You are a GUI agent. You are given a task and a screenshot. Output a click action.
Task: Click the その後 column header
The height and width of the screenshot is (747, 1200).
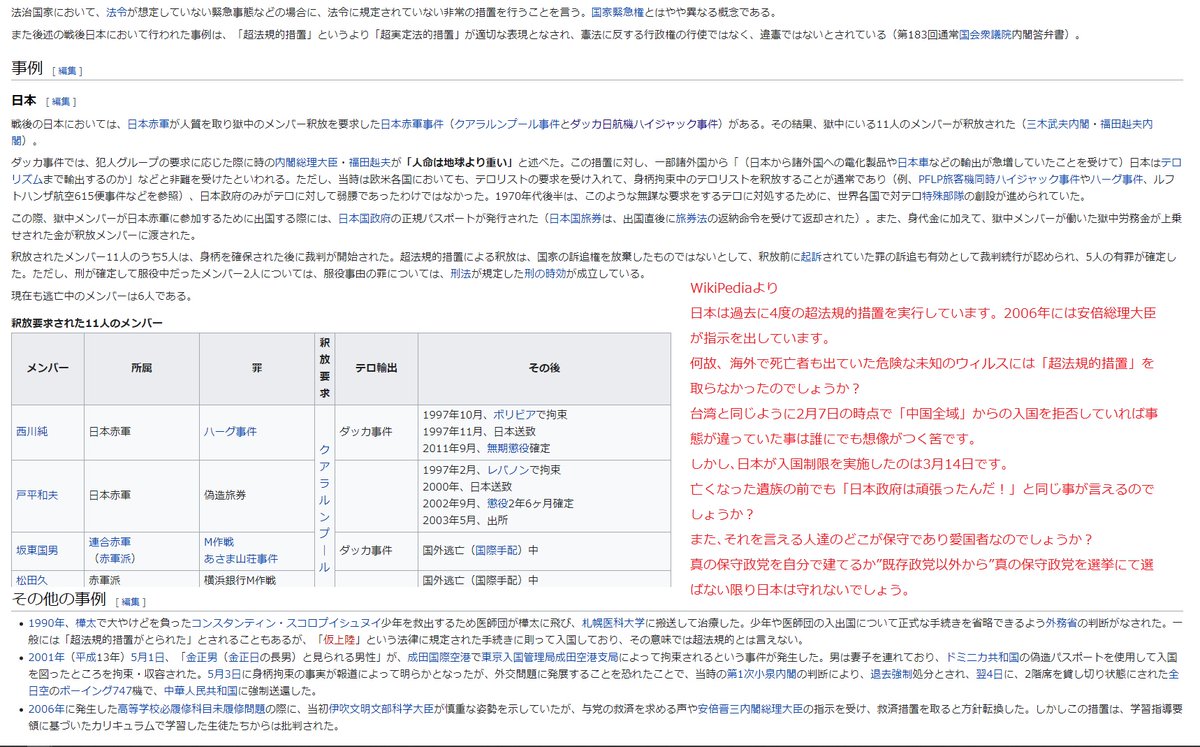[545, 368]
